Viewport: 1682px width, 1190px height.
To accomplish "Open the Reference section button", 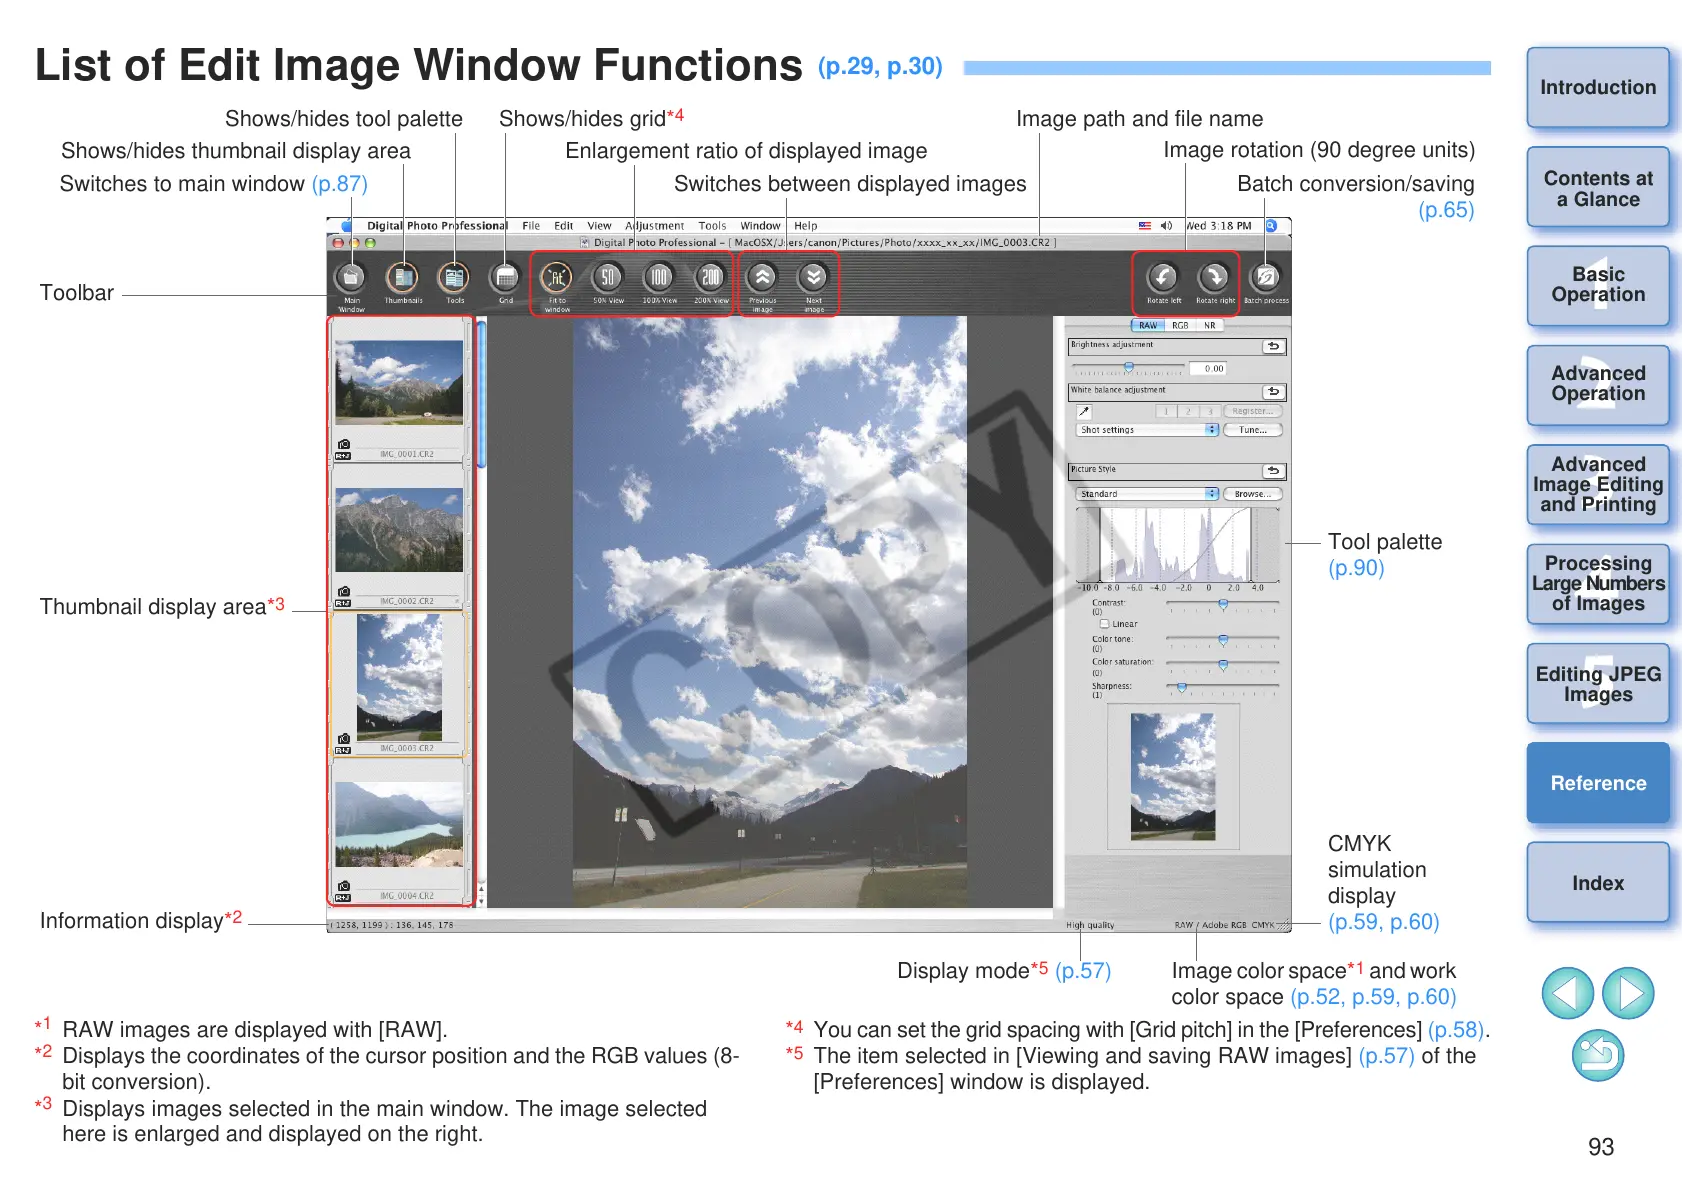I will click(x=1598, y=783).
